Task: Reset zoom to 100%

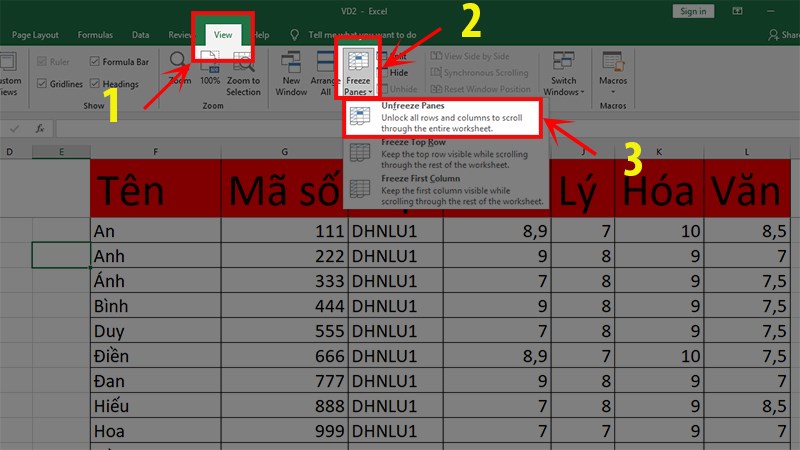Action: [x=210, y=67]
